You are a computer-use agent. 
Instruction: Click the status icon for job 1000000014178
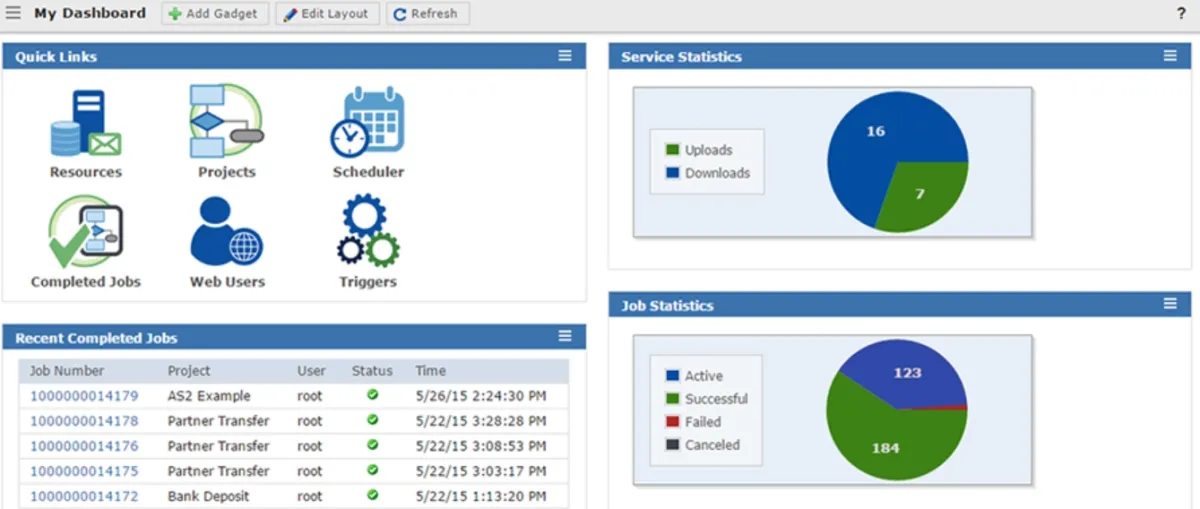[x=373, y=420]
